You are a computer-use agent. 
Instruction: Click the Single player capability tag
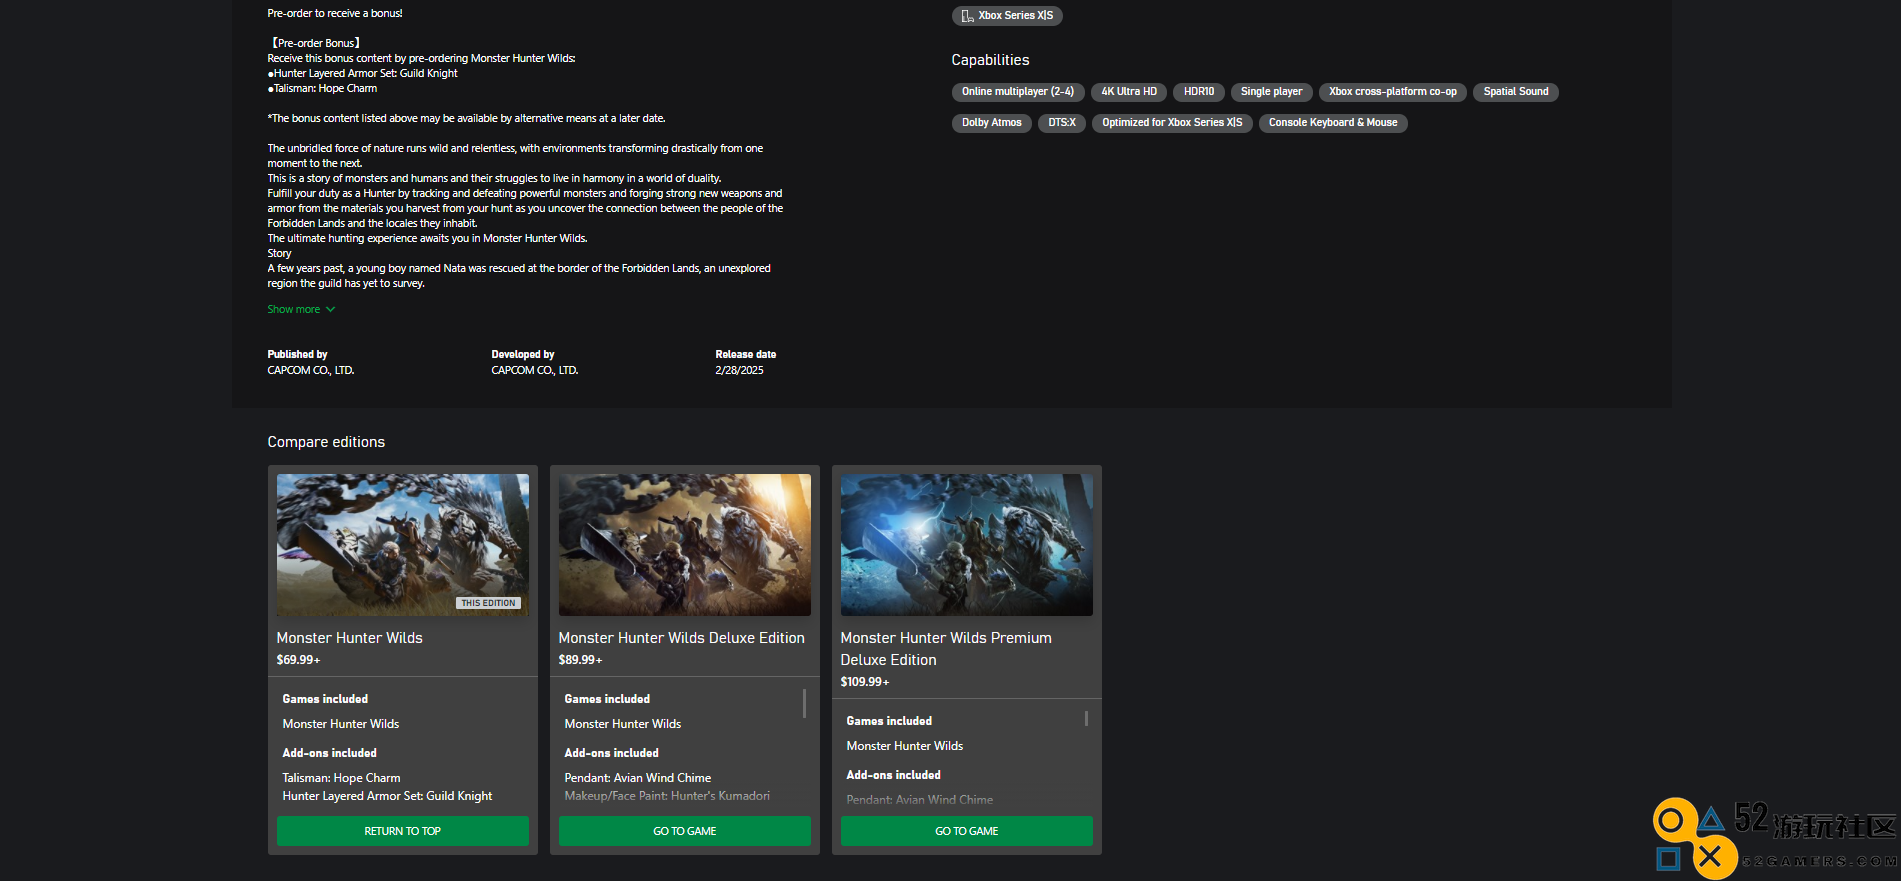click(x=1272, y=92)
